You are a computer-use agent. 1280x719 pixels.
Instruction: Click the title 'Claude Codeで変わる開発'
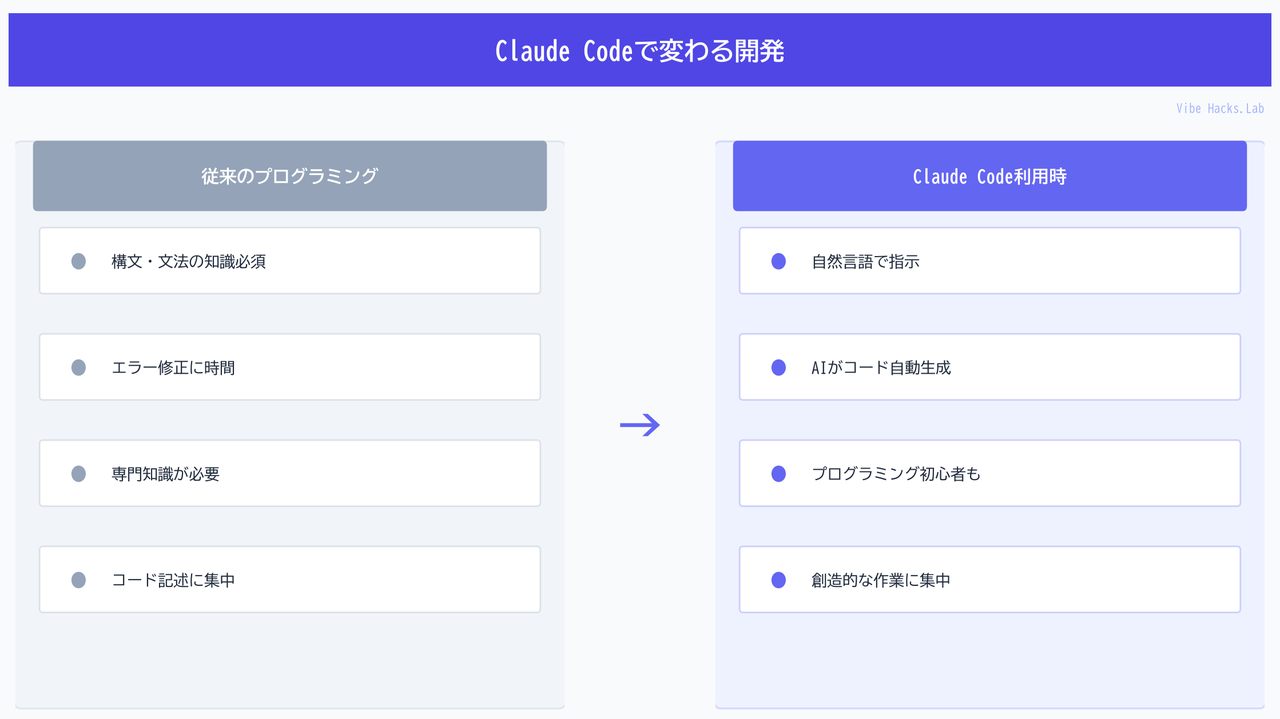pyautogui.click(x=640, y=51)
